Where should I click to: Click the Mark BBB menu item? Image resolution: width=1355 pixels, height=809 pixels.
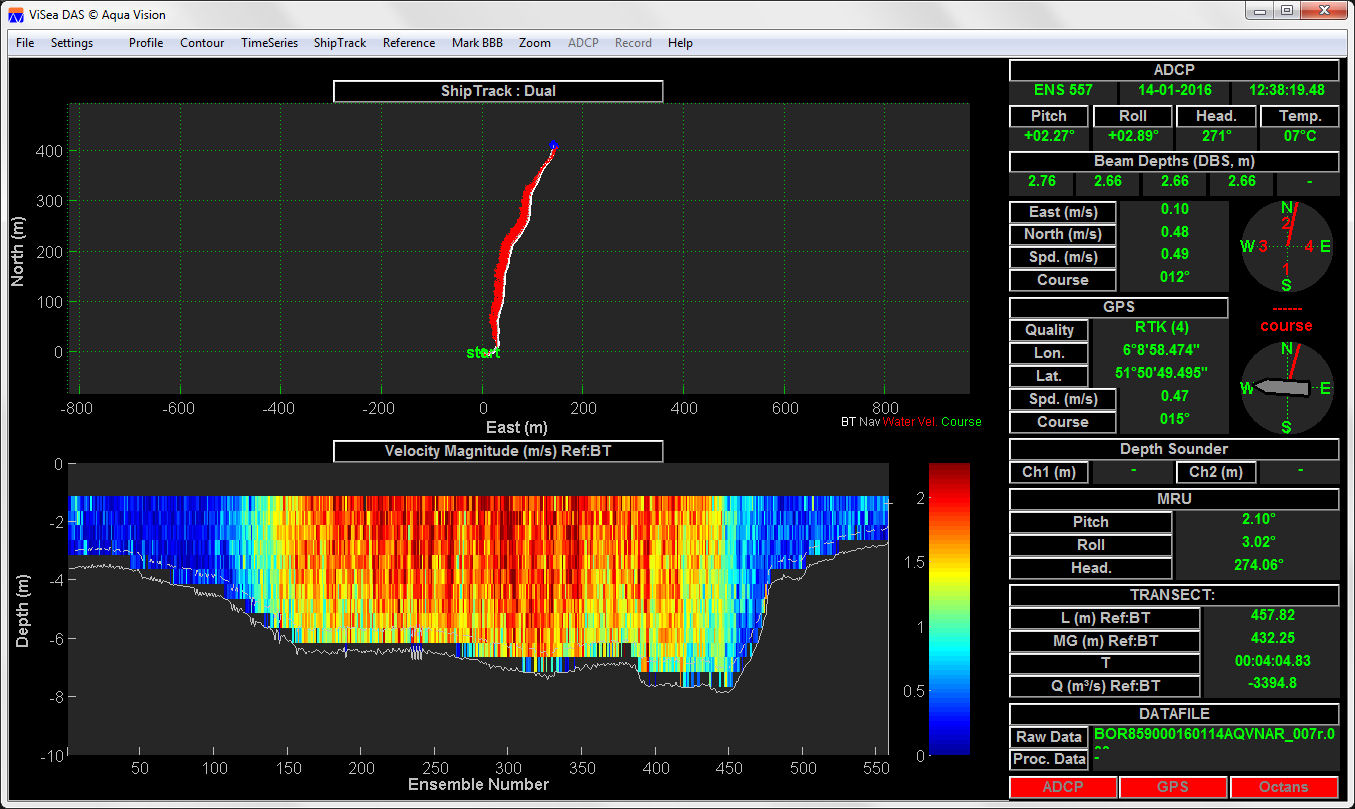(477, 43)
